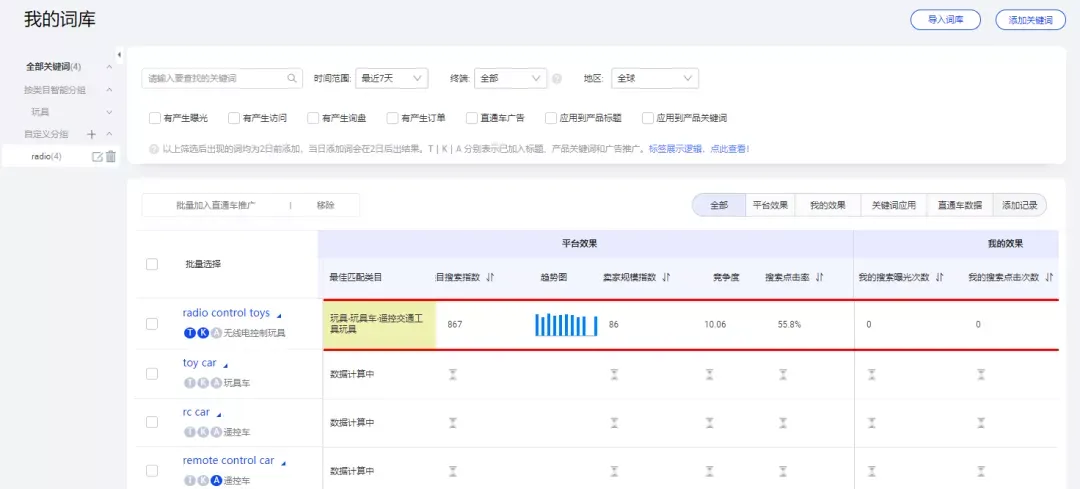Click hourglass icon in toy car search index cell
Image resolution: width=1080 pixels, height=489 pixels.
coord(453,374)
